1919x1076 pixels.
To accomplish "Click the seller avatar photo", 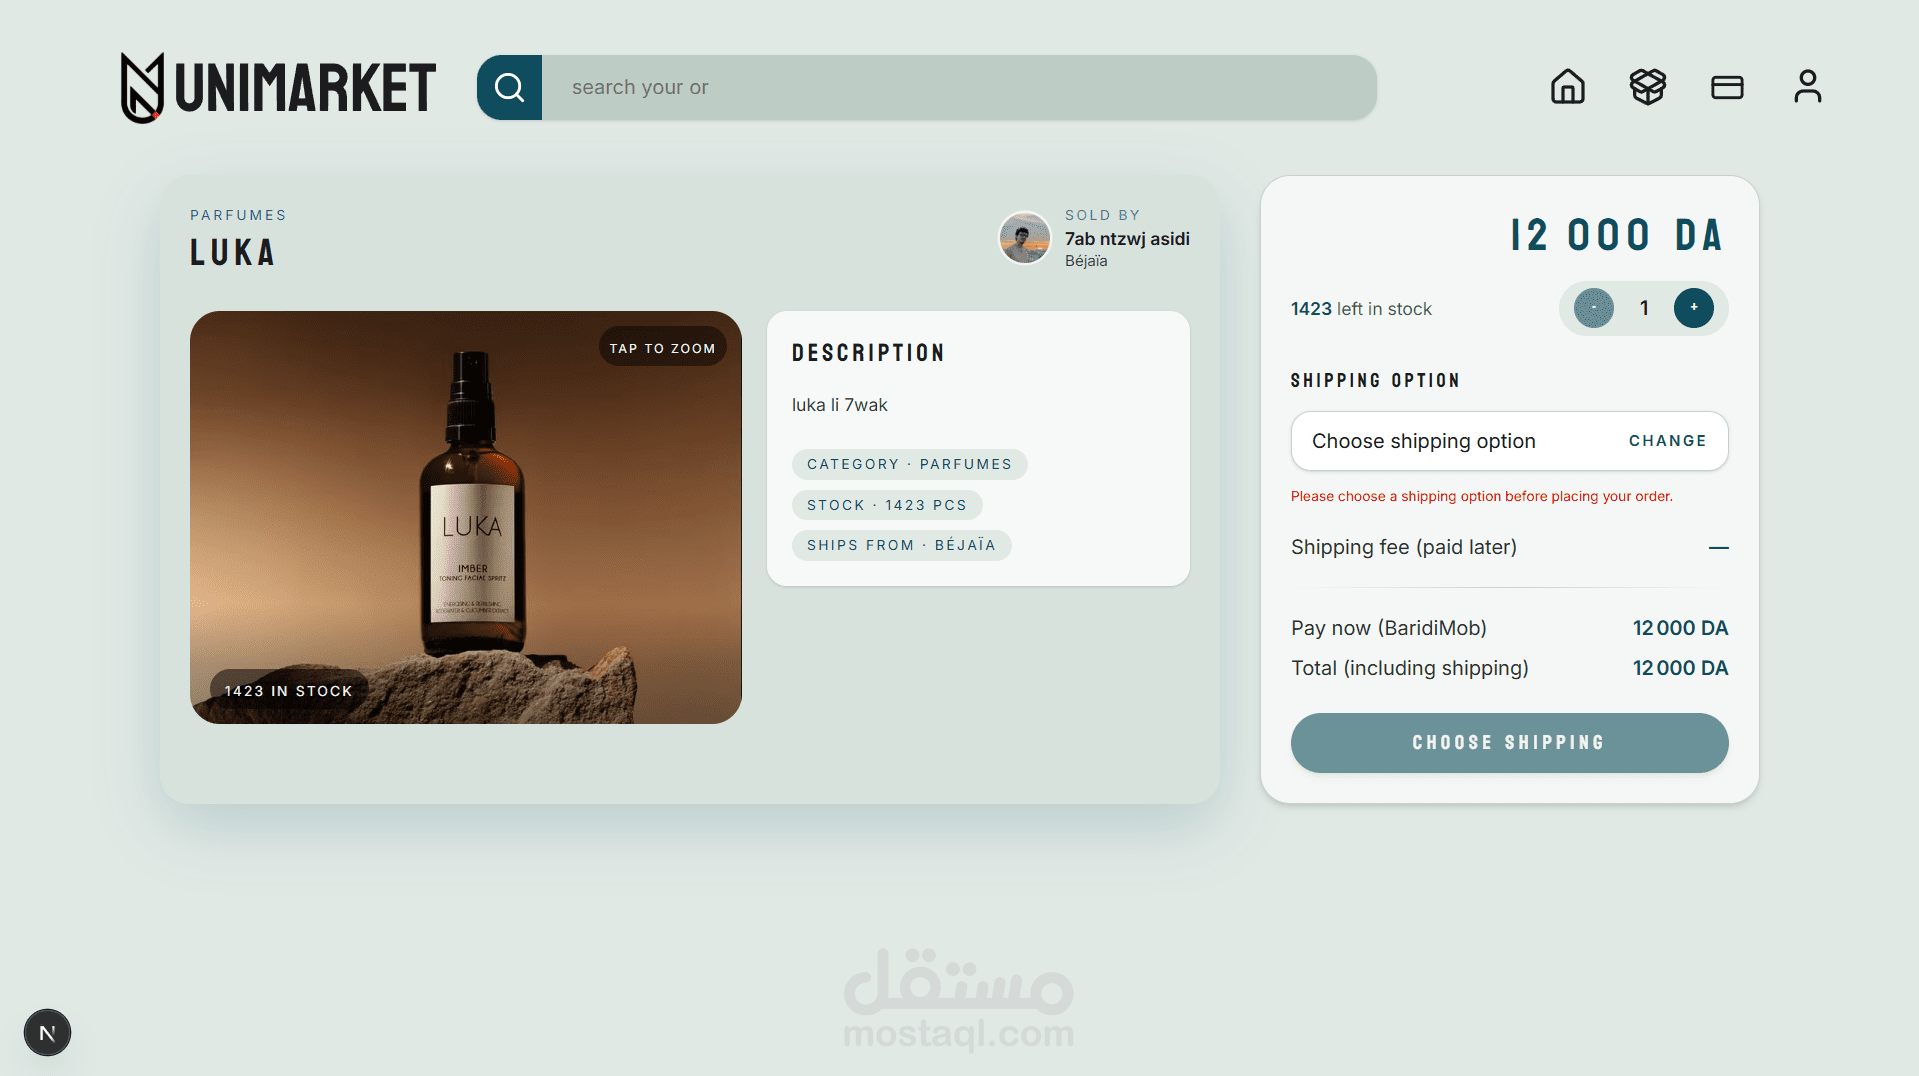I will pyautogui.click(x=1025, y=238).
